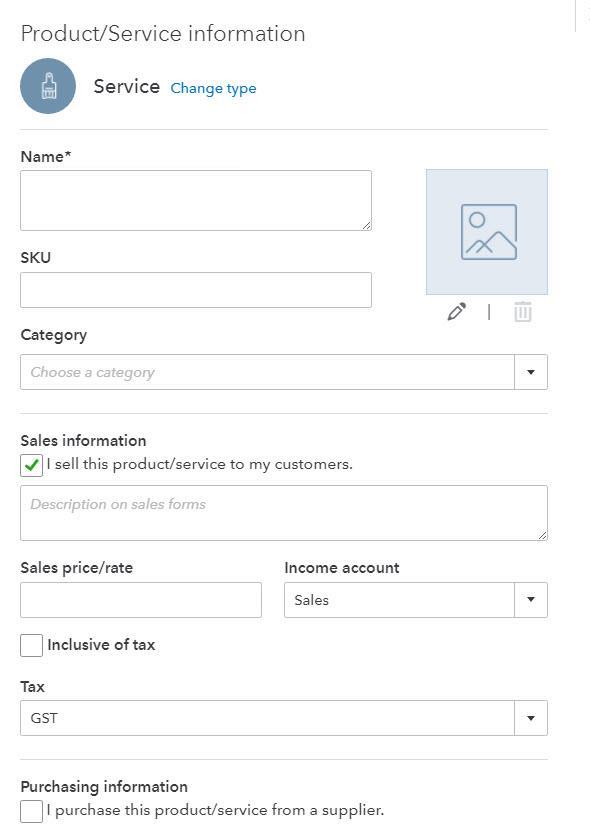590x840 pixels.
Task: Click the Change type link
Action: (x=213, y=88)
